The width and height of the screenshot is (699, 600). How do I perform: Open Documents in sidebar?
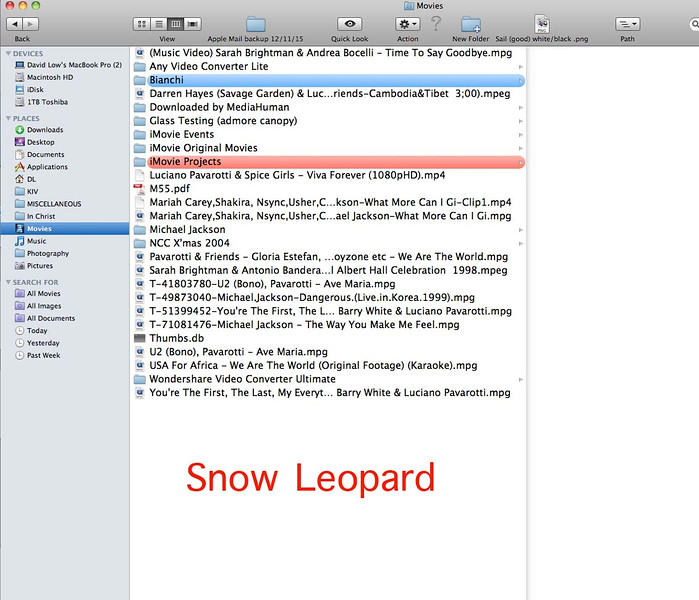(x=39, y=154)
